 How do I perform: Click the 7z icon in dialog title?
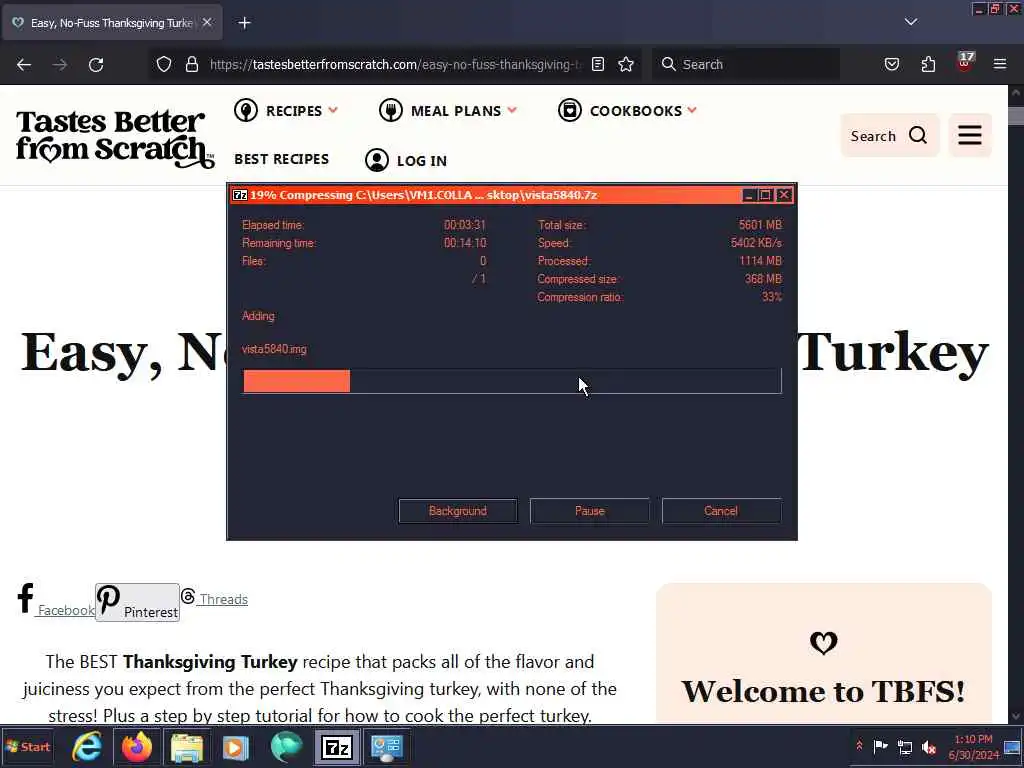240,195
